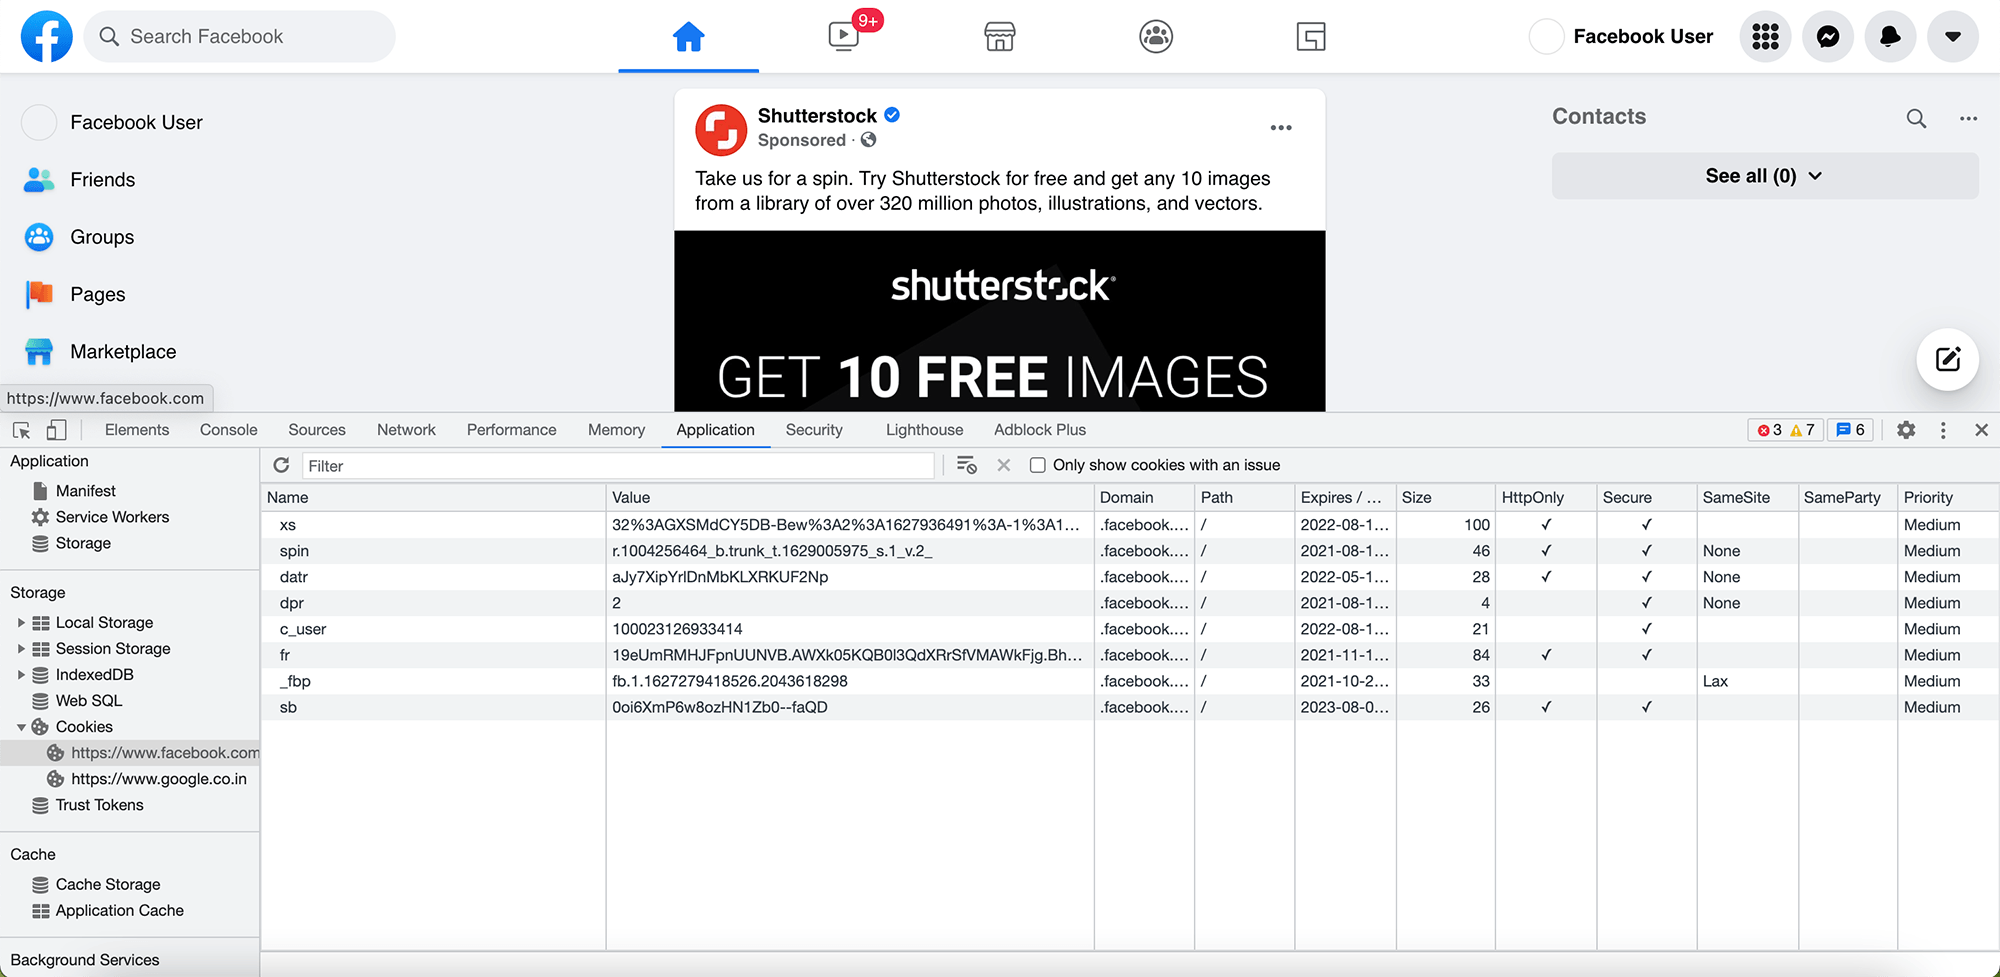
Task: Search contacts with the magnifier icon
Action: click(1916, 118)
